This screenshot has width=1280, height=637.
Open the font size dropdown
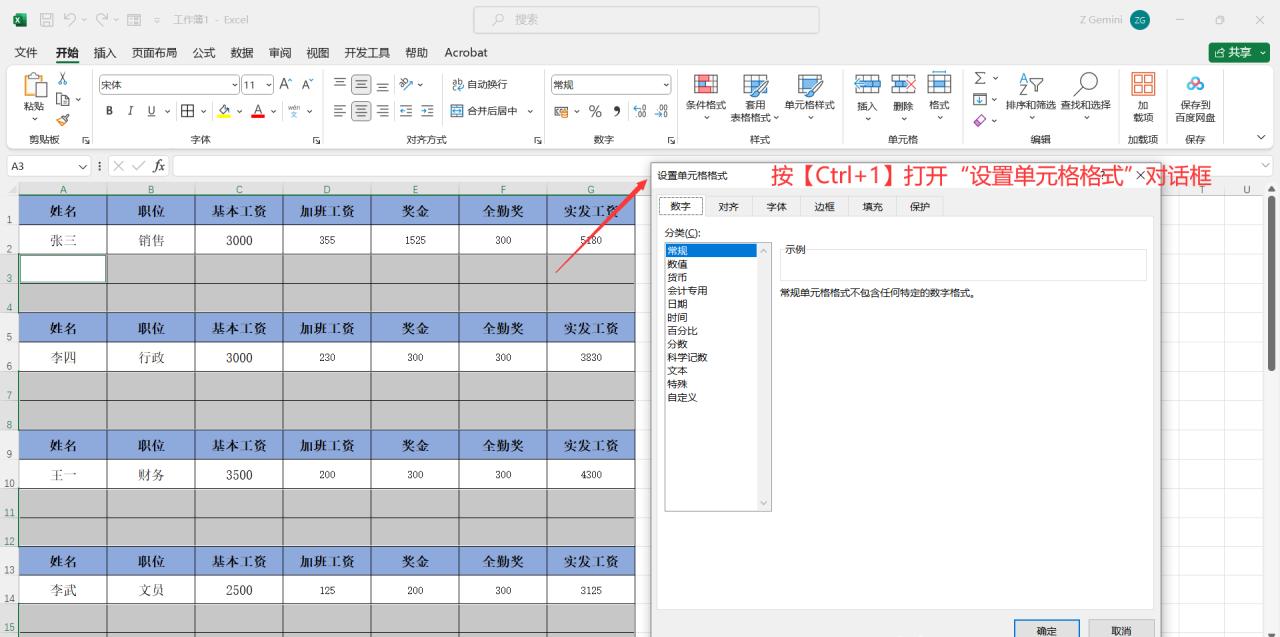coord(268,85)
